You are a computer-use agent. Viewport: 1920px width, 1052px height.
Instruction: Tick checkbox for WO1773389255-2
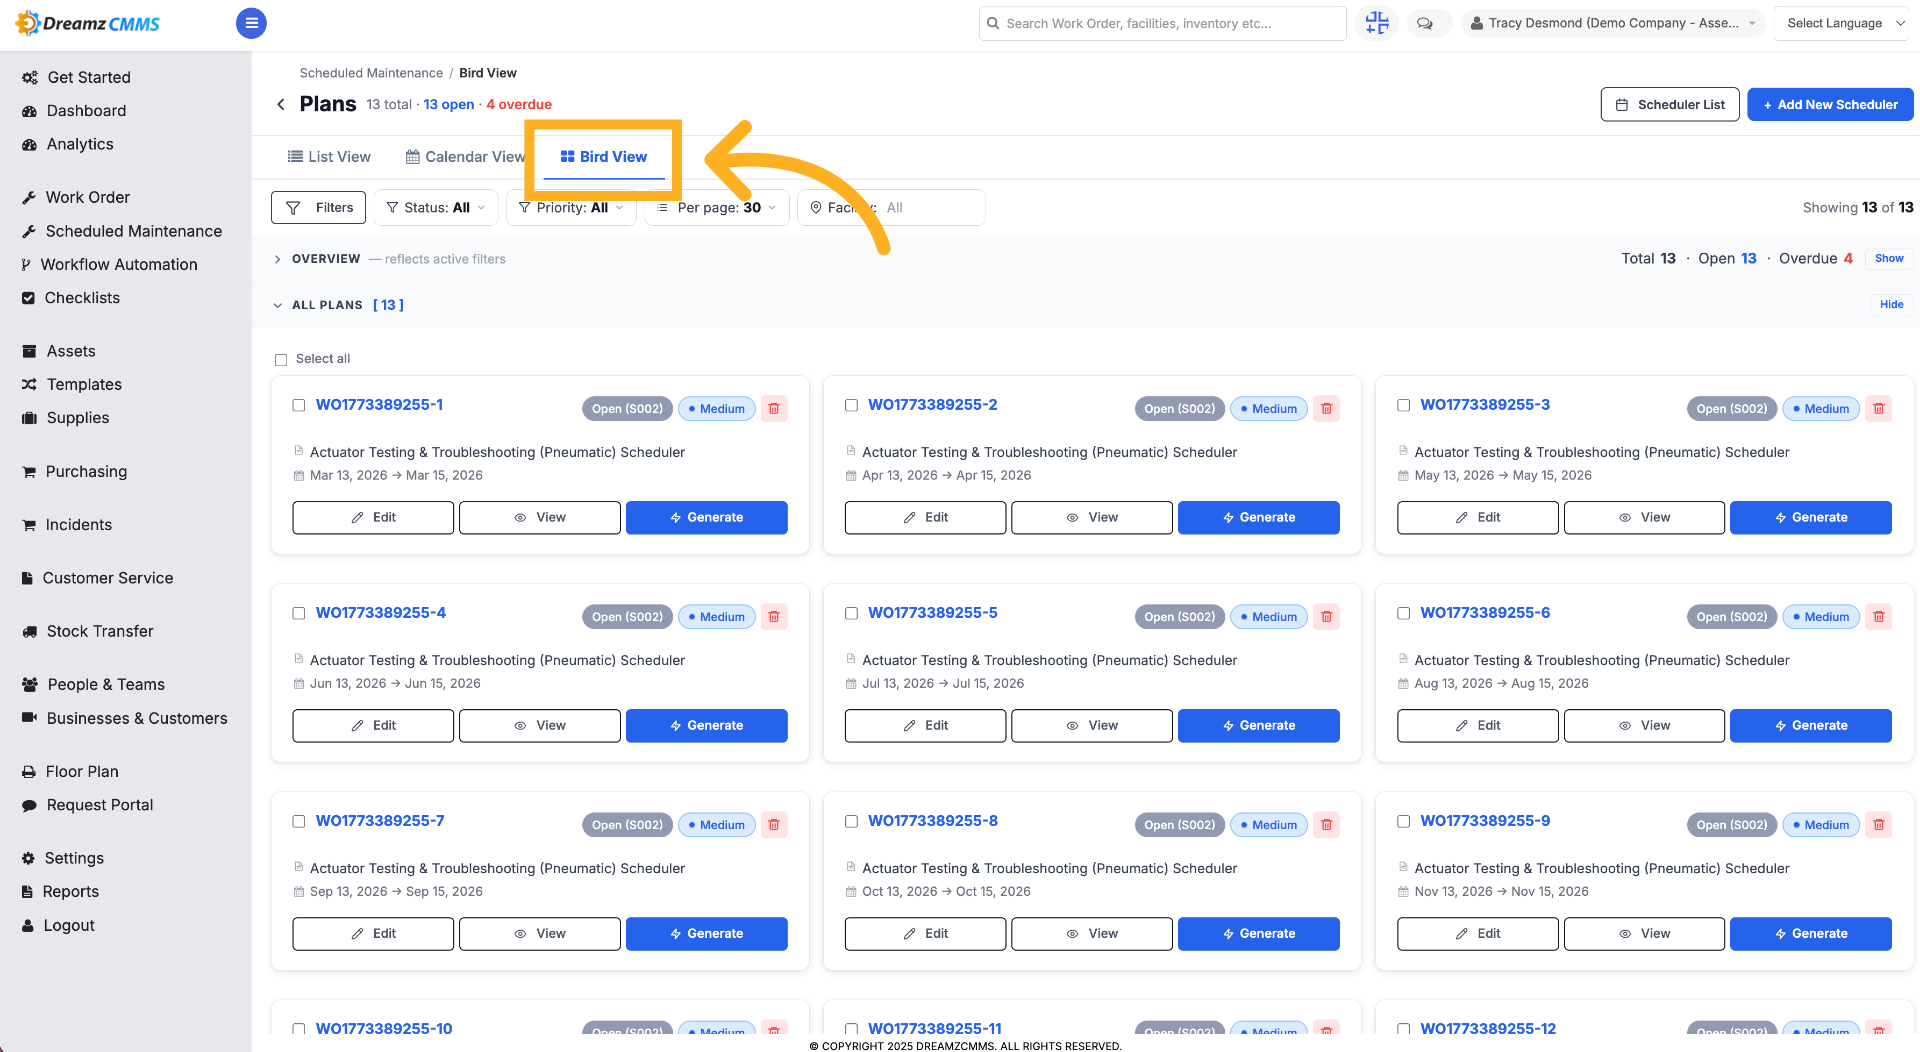(x=851, y=405)
